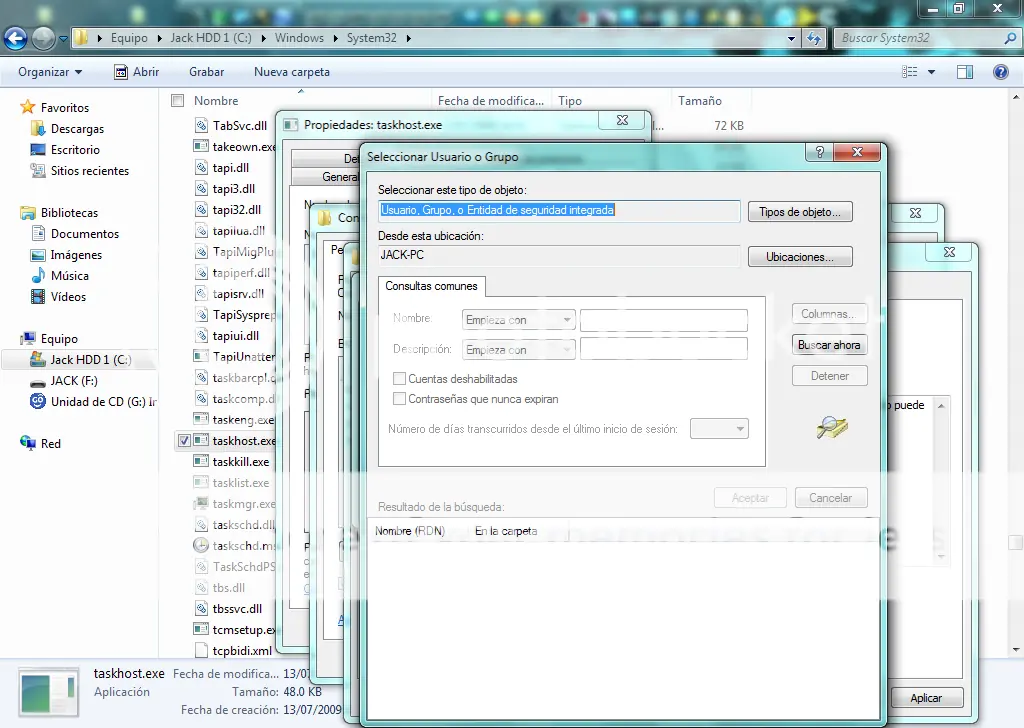Open the Organizar menu
The width and height of the screenshot is (1024, 728).
tap(50, 72)
